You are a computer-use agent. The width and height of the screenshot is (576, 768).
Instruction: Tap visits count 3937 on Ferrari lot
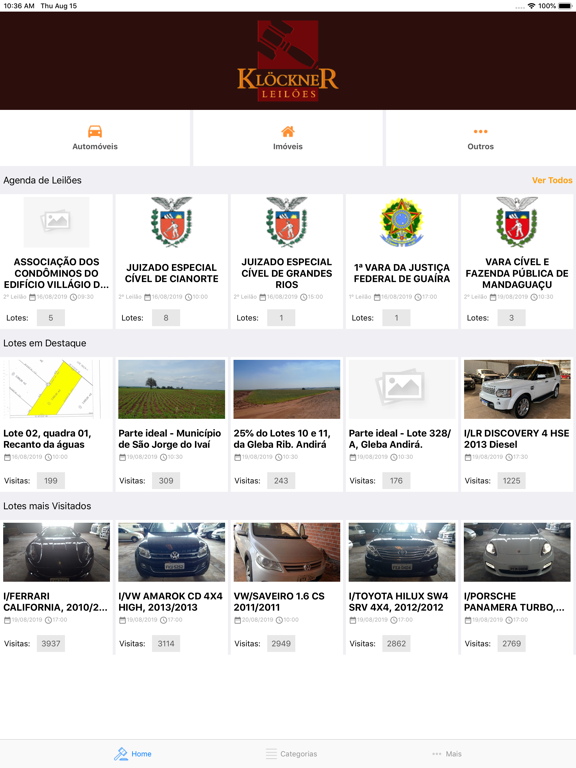point(50,644)
